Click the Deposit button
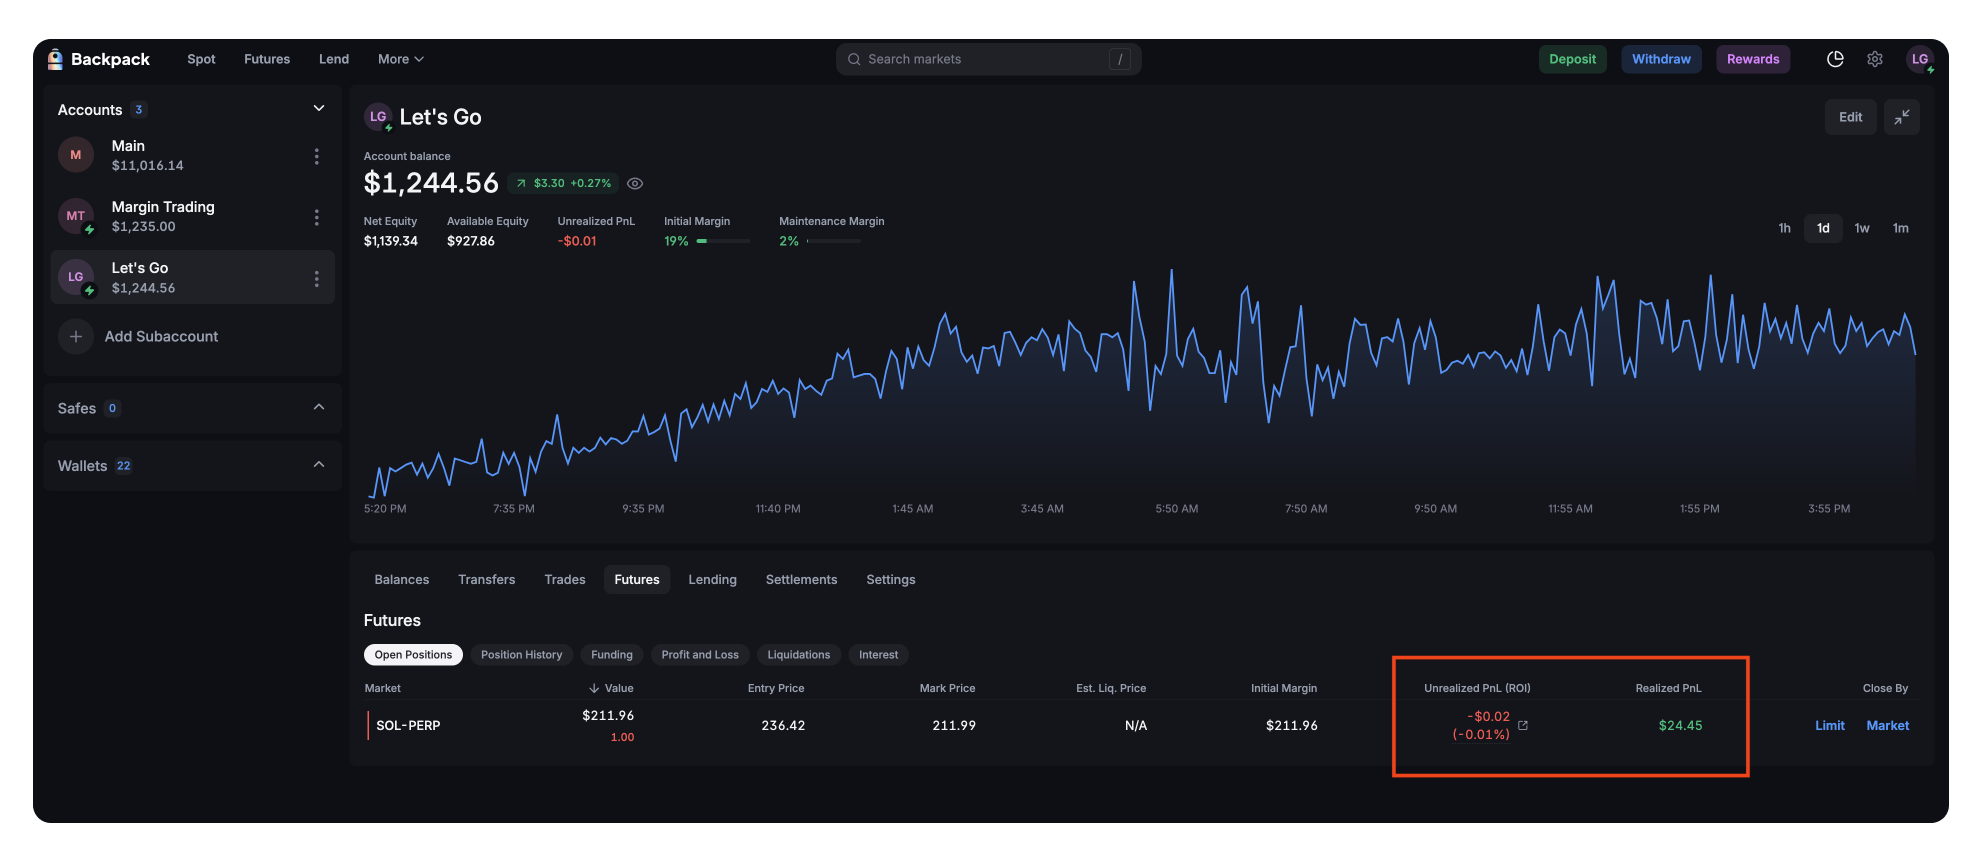The image size is (1982, 862). click(x=1573, y=59)
